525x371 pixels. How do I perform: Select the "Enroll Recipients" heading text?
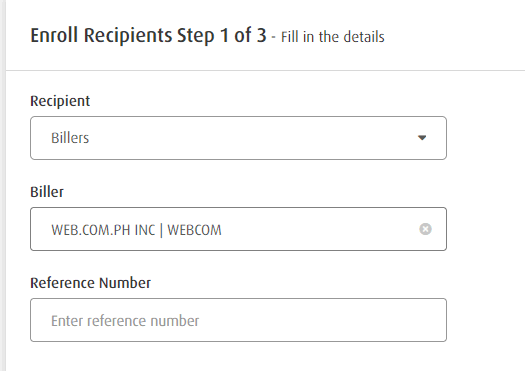101,35
